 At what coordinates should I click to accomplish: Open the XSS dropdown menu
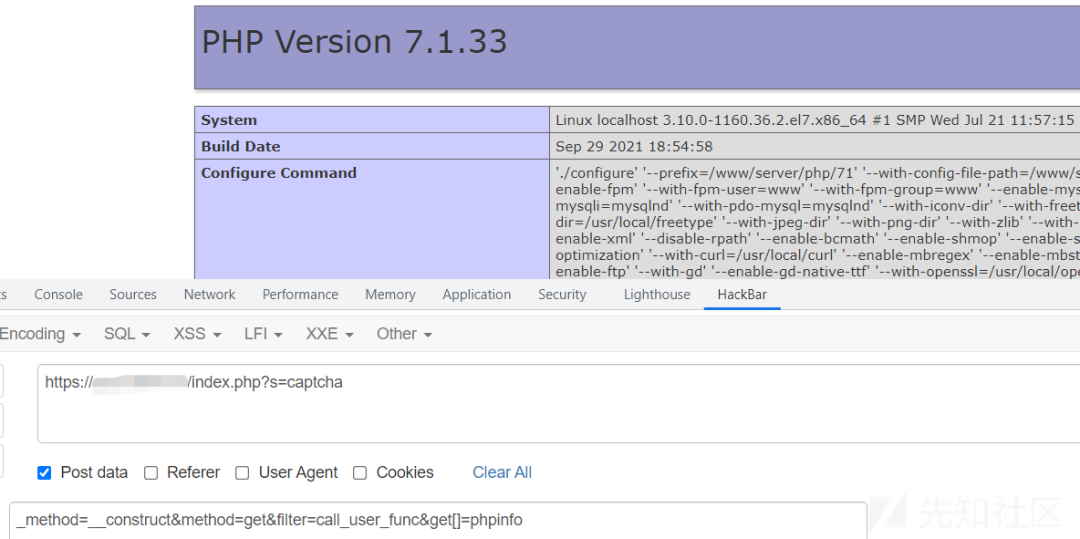tap(197, 334)
